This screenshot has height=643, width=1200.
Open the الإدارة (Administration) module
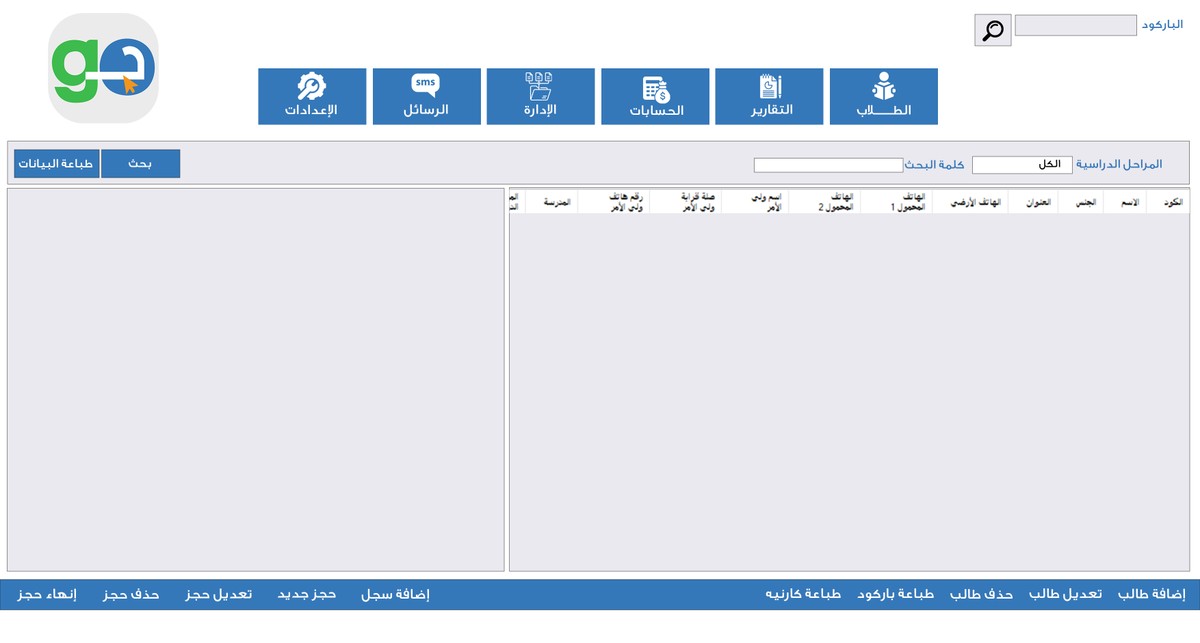[541, 96]
